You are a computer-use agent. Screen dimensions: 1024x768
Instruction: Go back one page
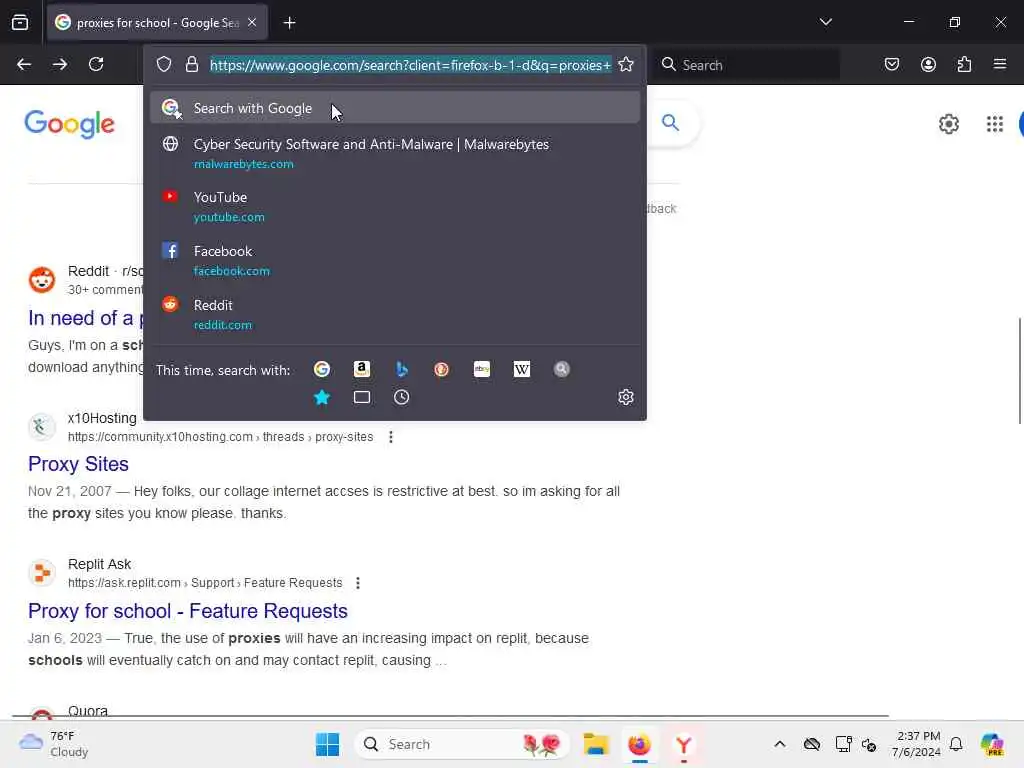24,64
